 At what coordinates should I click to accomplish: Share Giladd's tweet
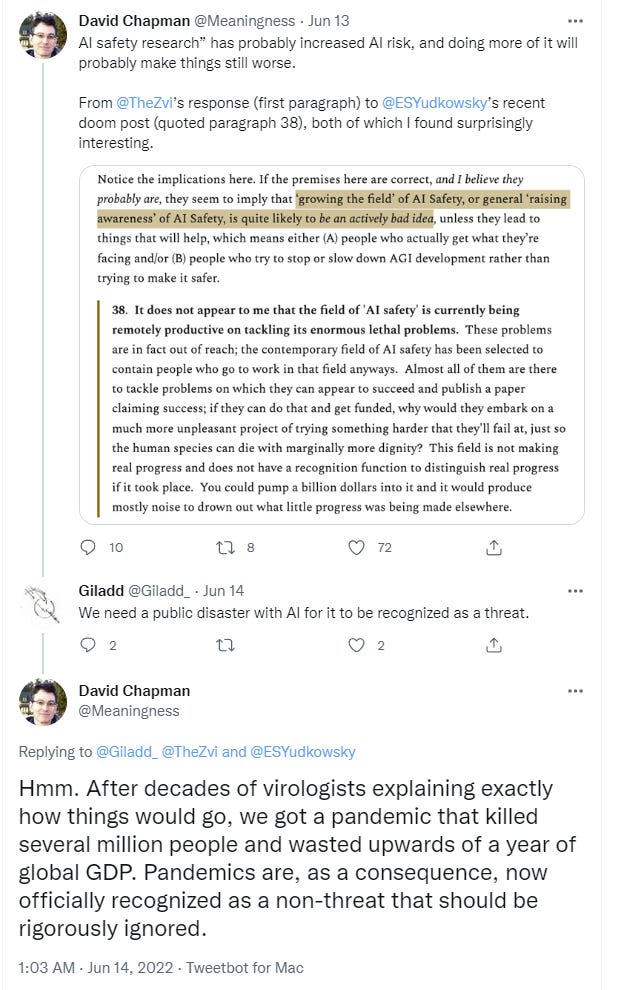click(x=493, y=645)
